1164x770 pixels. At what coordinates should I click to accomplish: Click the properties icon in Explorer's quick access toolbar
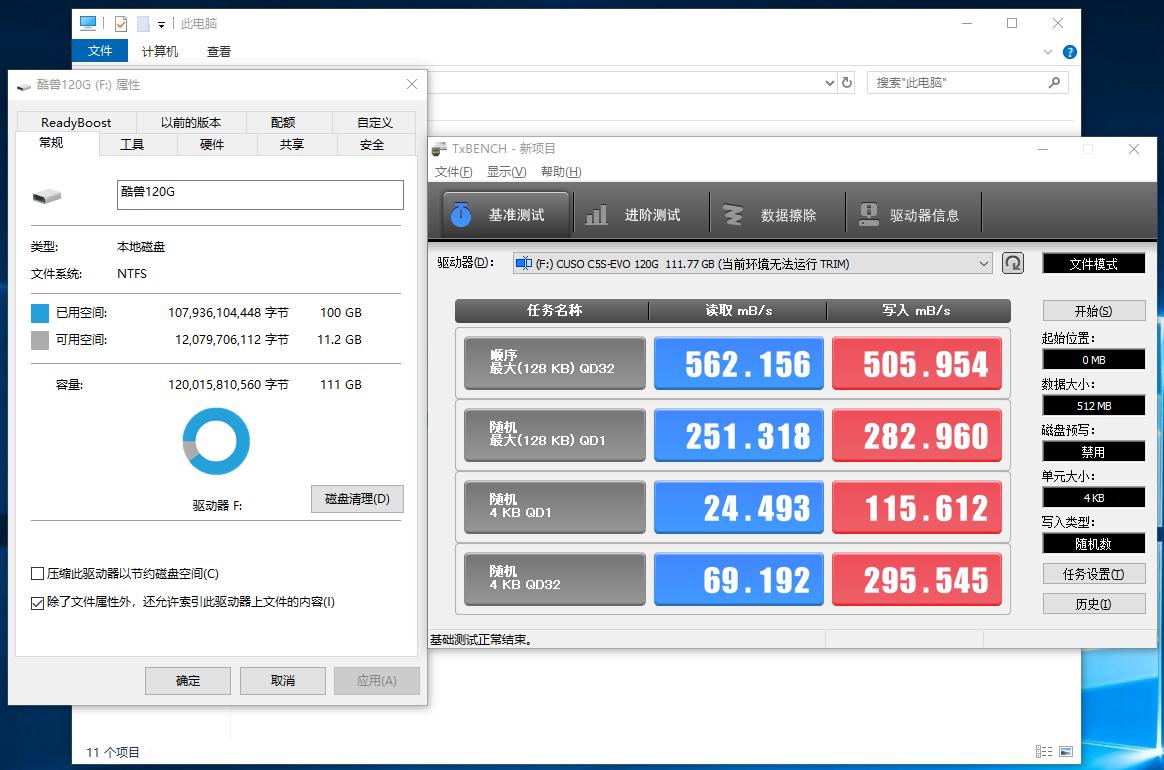[122, 22]
